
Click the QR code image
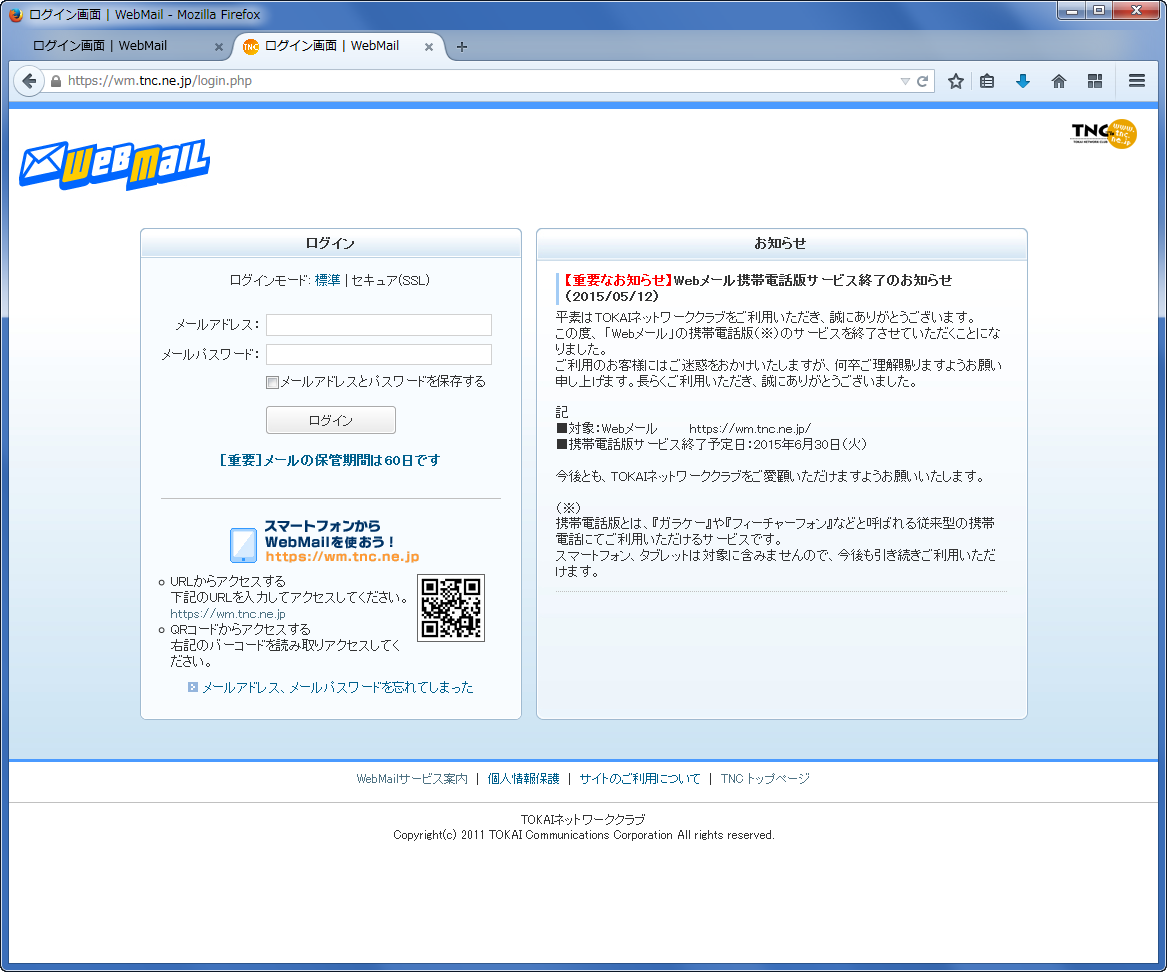[x=451, y=608]
